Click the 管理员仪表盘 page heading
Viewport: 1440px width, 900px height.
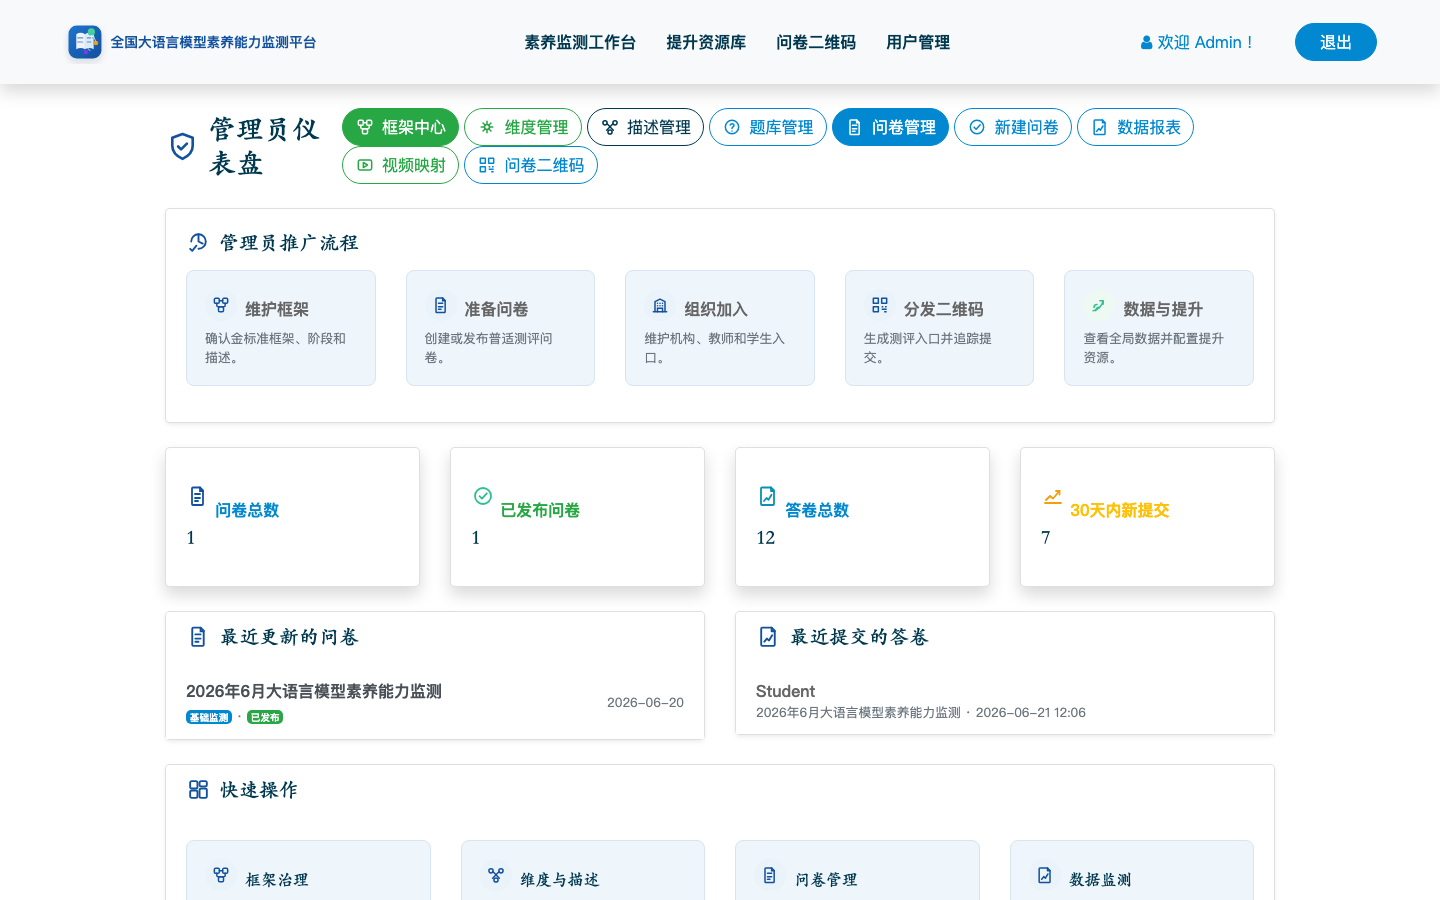pos(265,146)
